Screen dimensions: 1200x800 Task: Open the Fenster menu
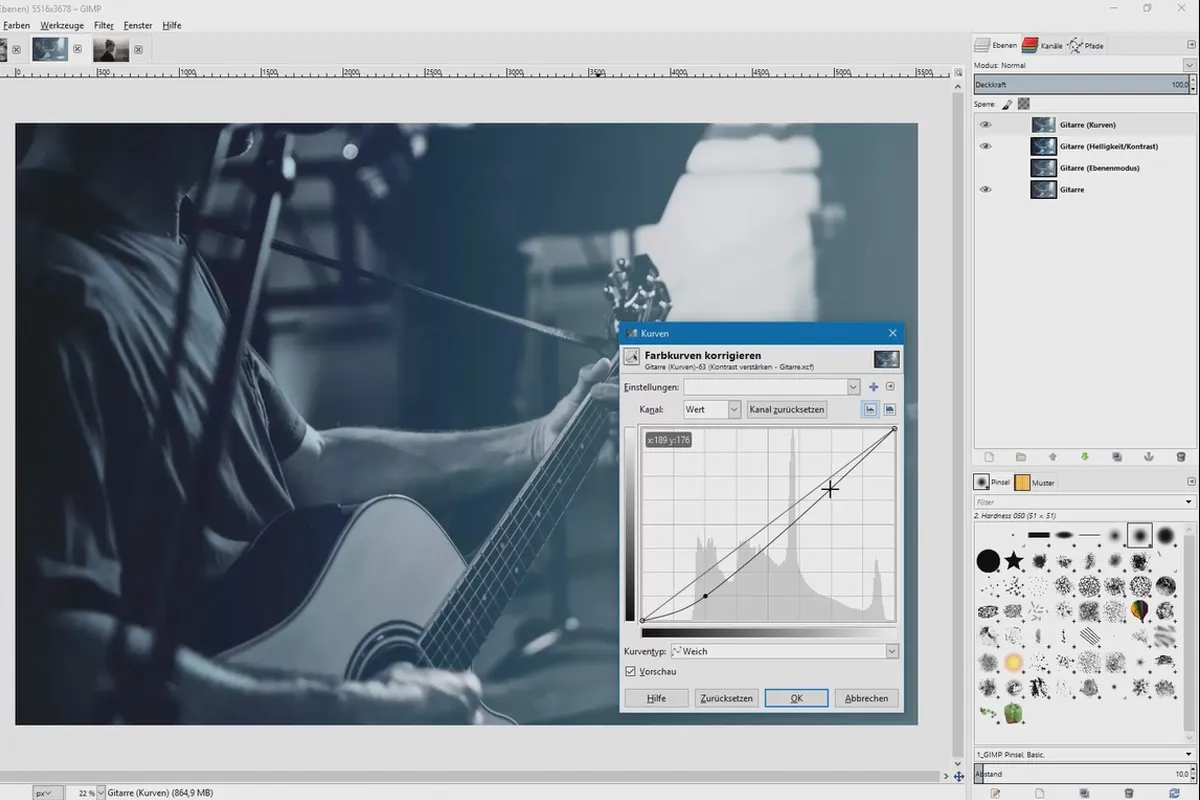point(138,25)
